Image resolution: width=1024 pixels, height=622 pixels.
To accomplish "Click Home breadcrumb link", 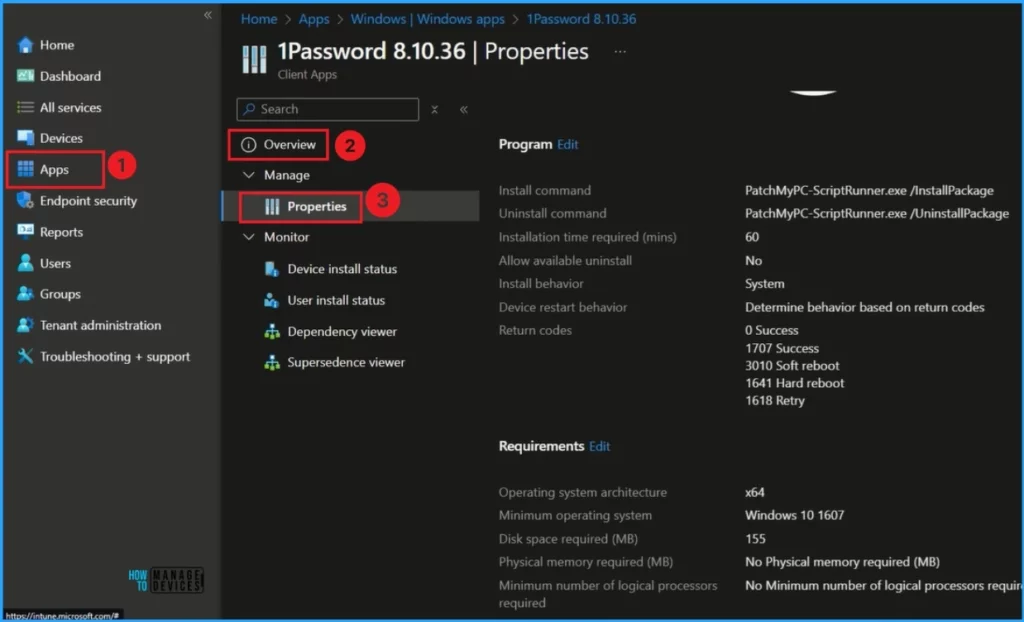I will [259, 19].
